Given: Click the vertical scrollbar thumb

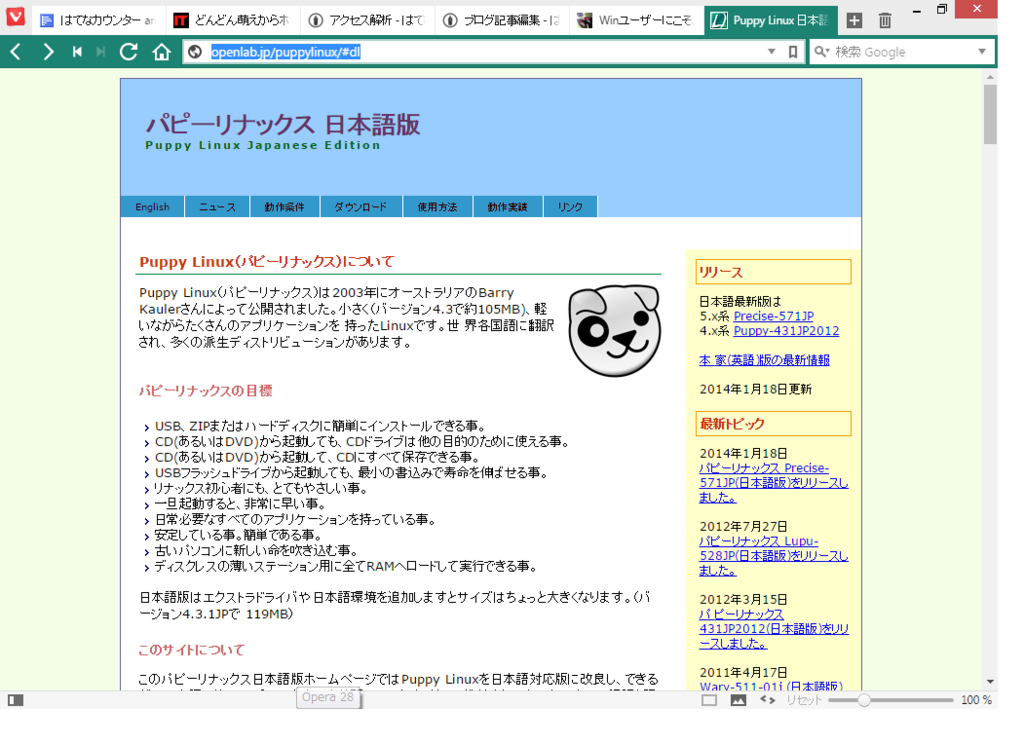Looking at the screenshot, I should click(x=990, y=114).
